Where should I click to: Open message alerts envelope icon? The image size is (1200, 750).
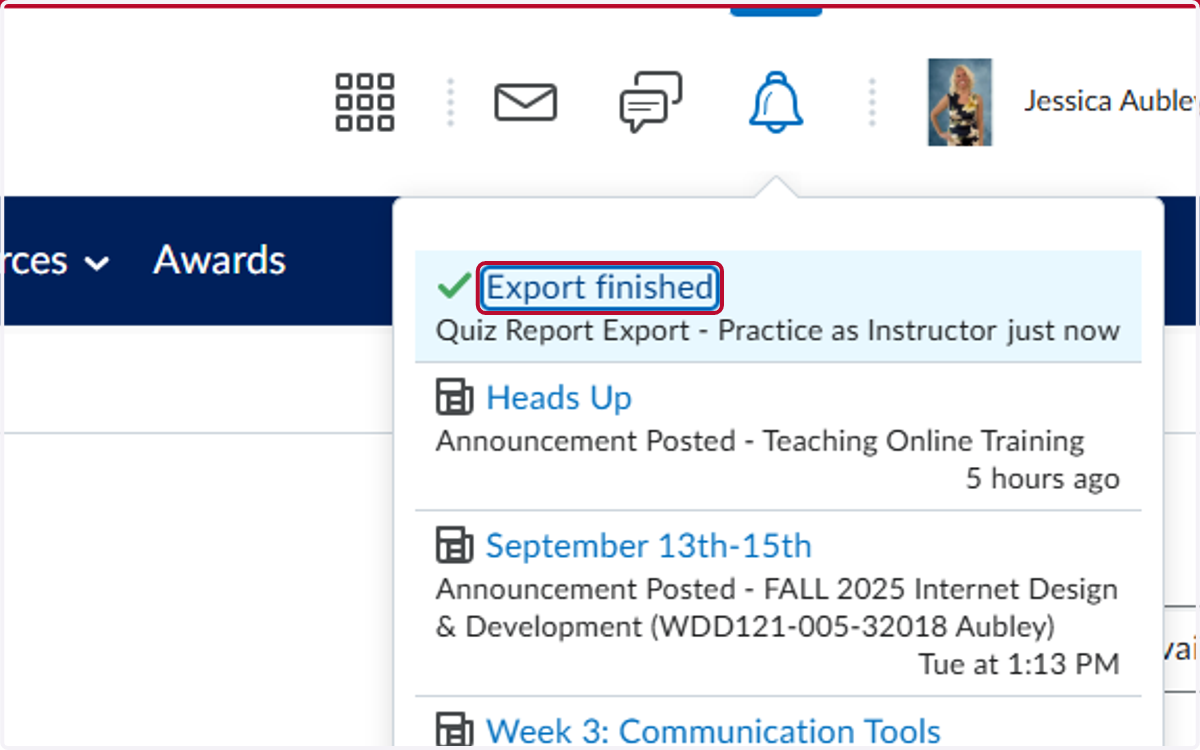click(x=526, y=102)
